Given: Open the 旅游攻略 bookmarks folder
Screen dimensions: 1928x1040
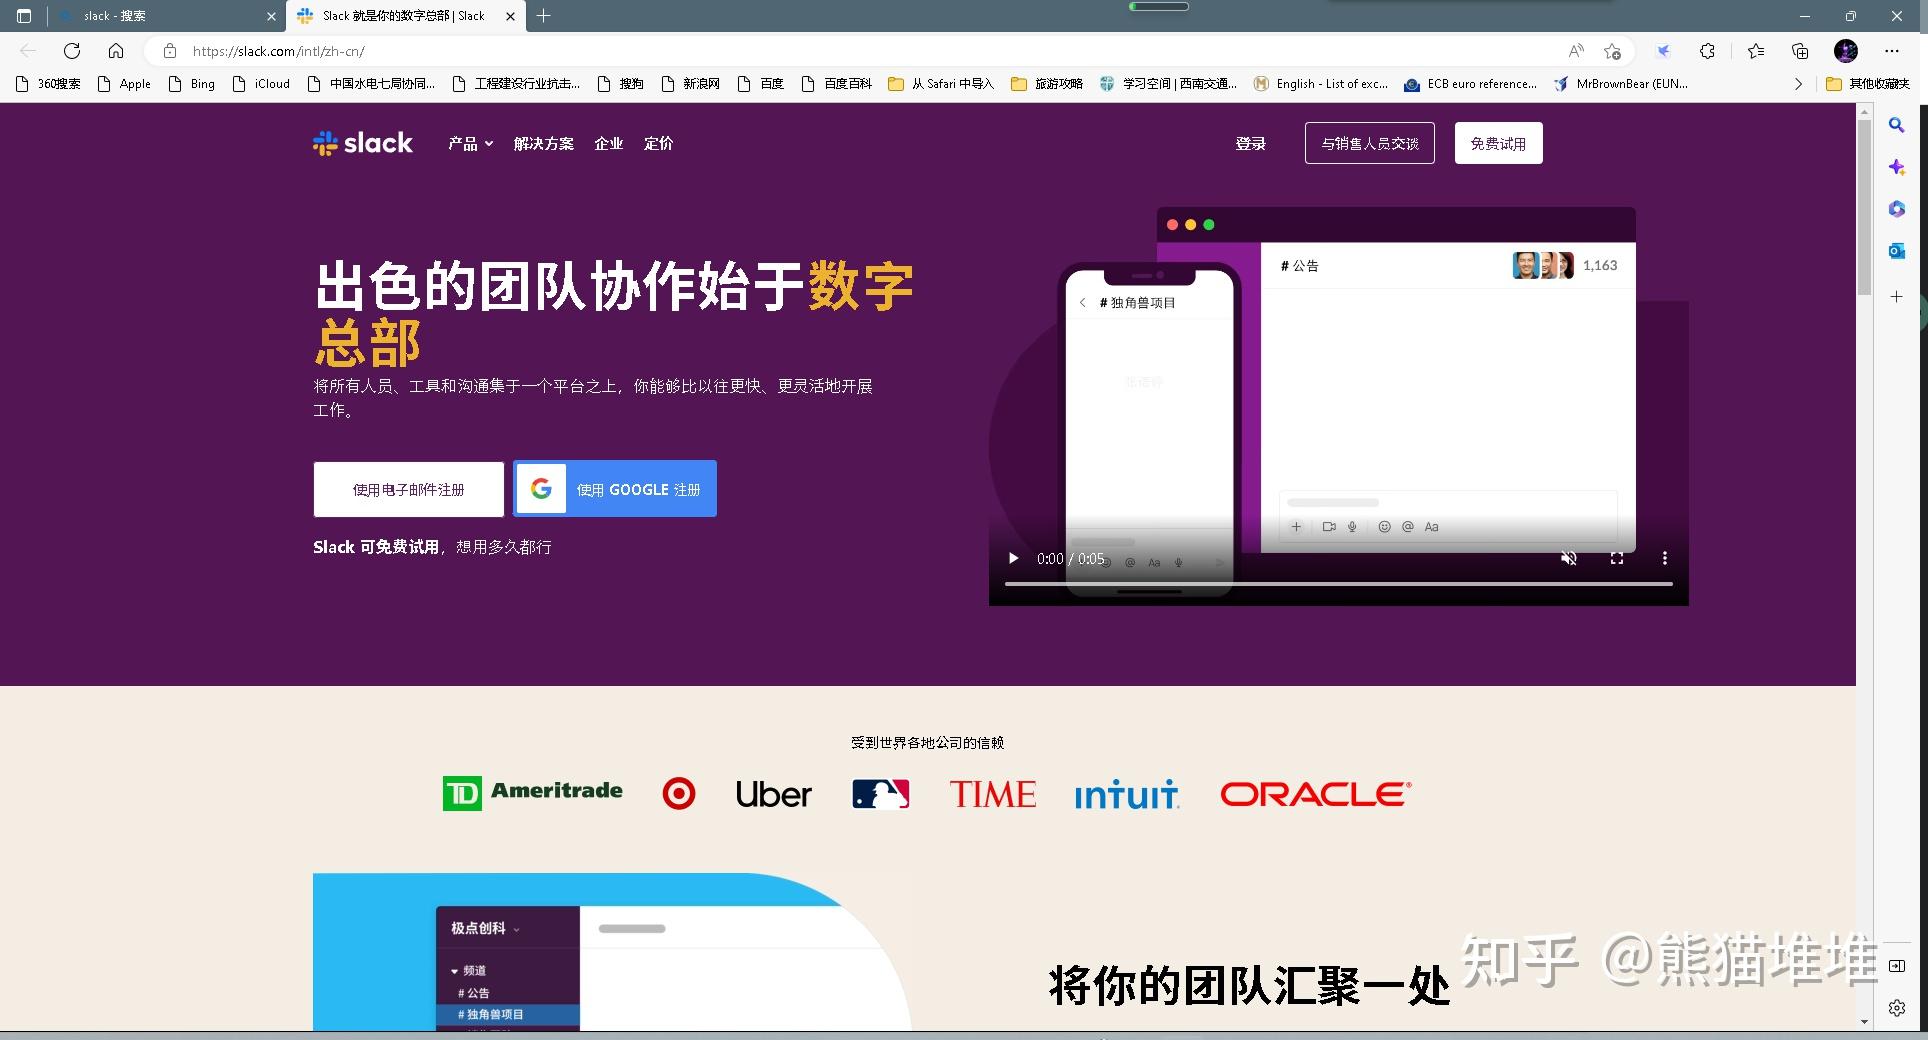Looking at the screenshot, I should tap(1047, 84).
